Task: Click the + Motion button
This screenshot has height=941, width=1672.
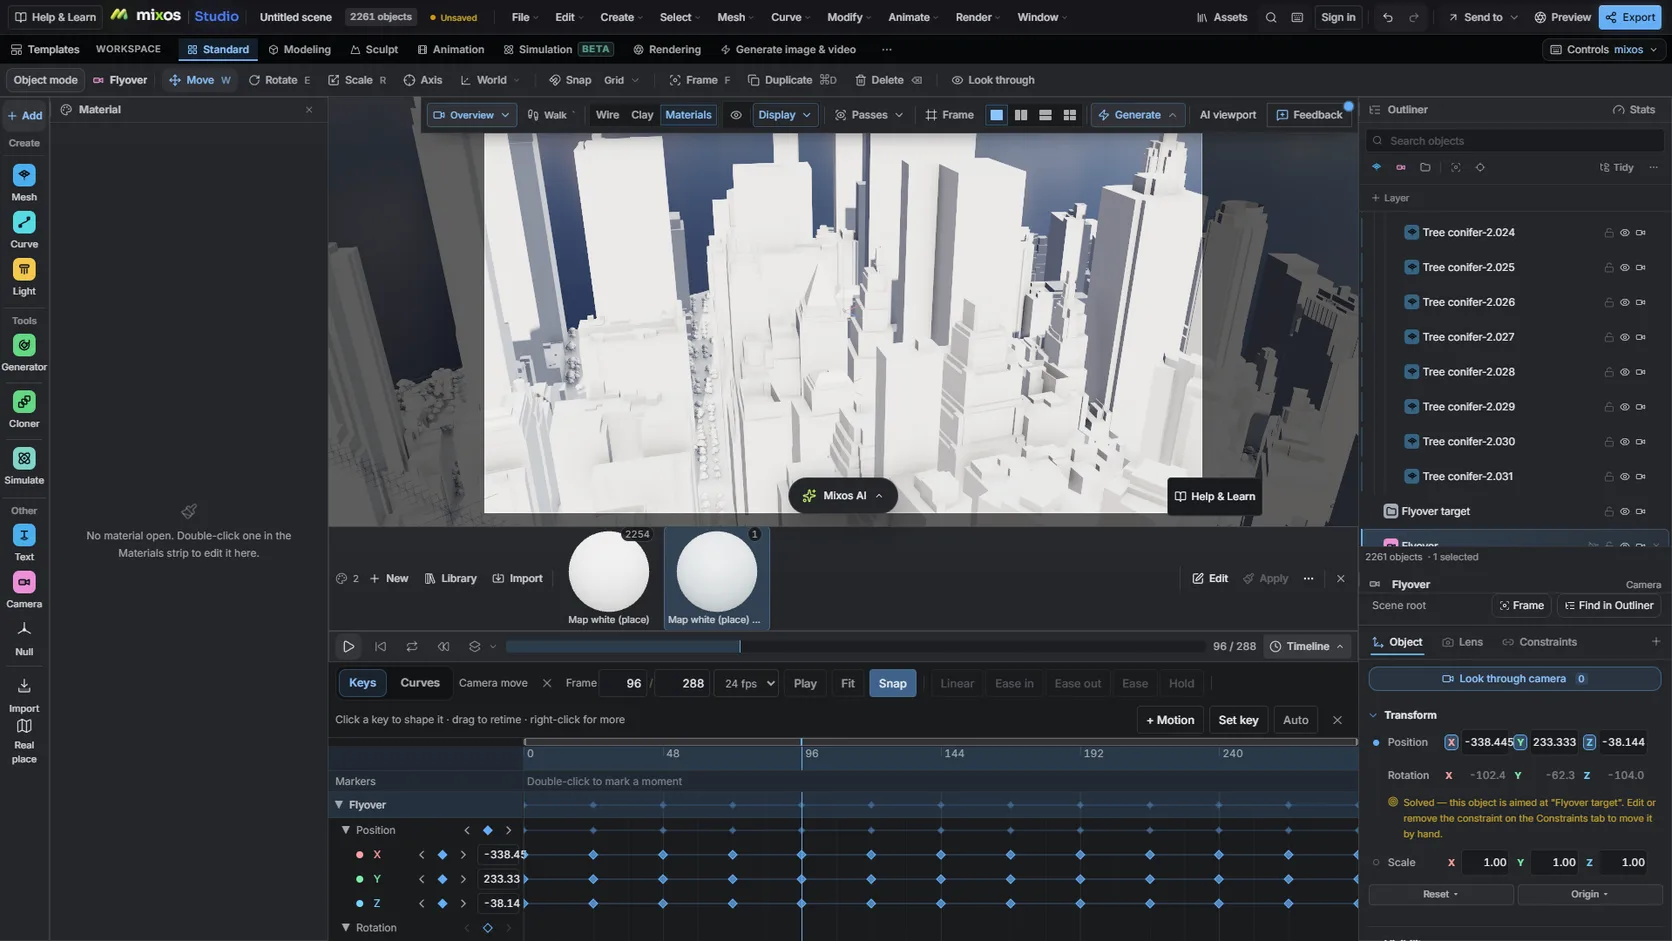Action: (1170, 720)
